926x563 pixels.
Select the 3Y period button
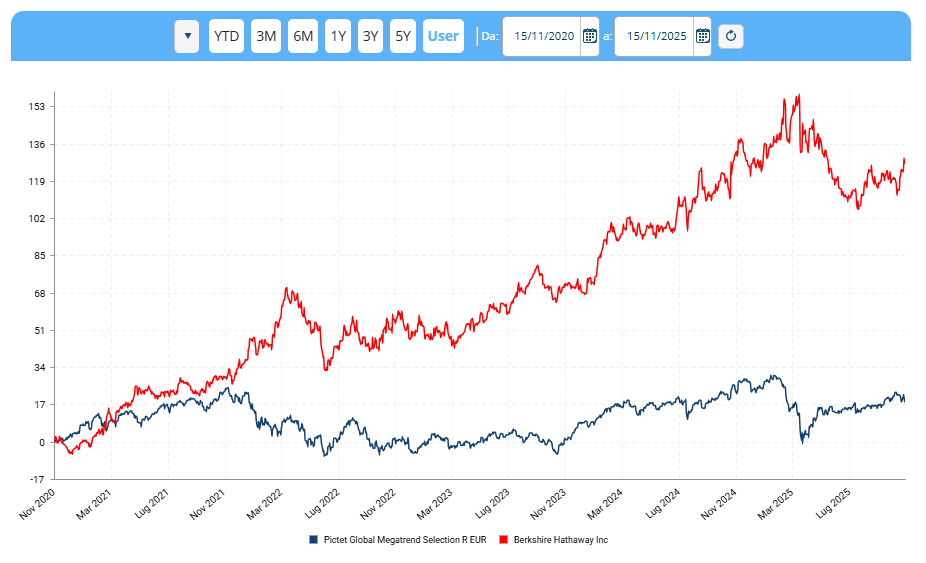pyautogui.click(x=371, y=36)
